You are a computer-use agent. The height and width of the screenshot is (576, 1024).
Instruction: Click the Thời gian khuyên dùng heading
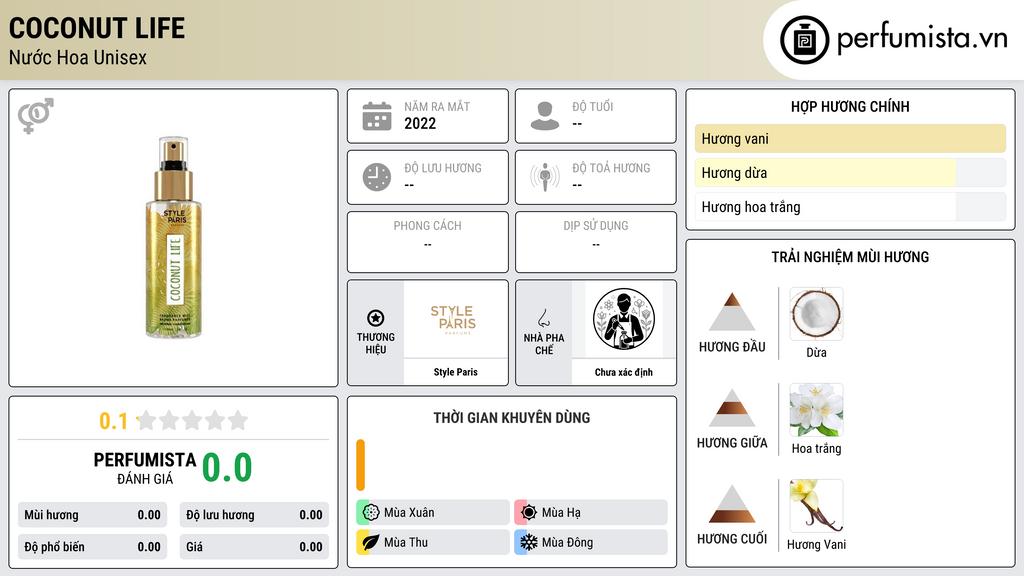tap(511, 417)
